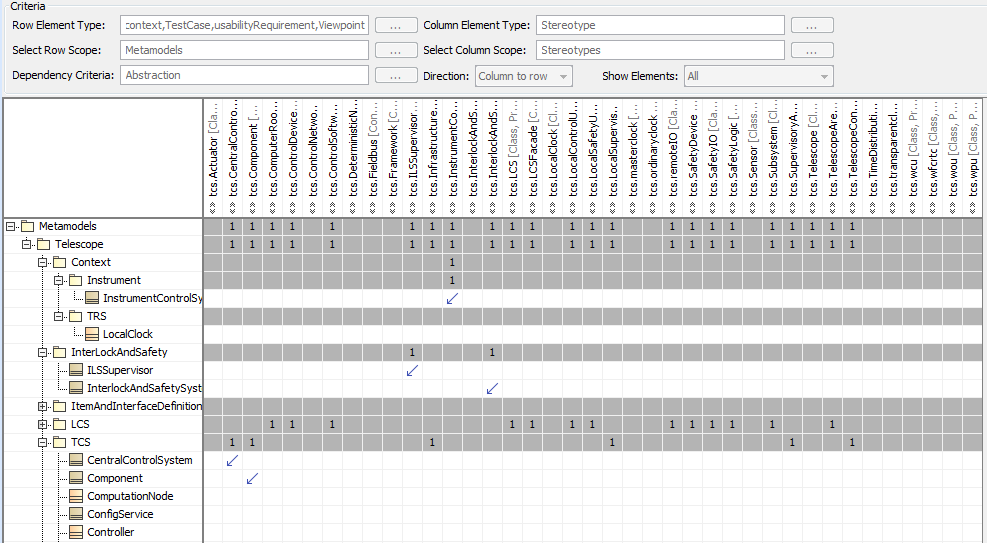Click browse button for Row Element Type

pyautogui.click(x=396, y=26)
